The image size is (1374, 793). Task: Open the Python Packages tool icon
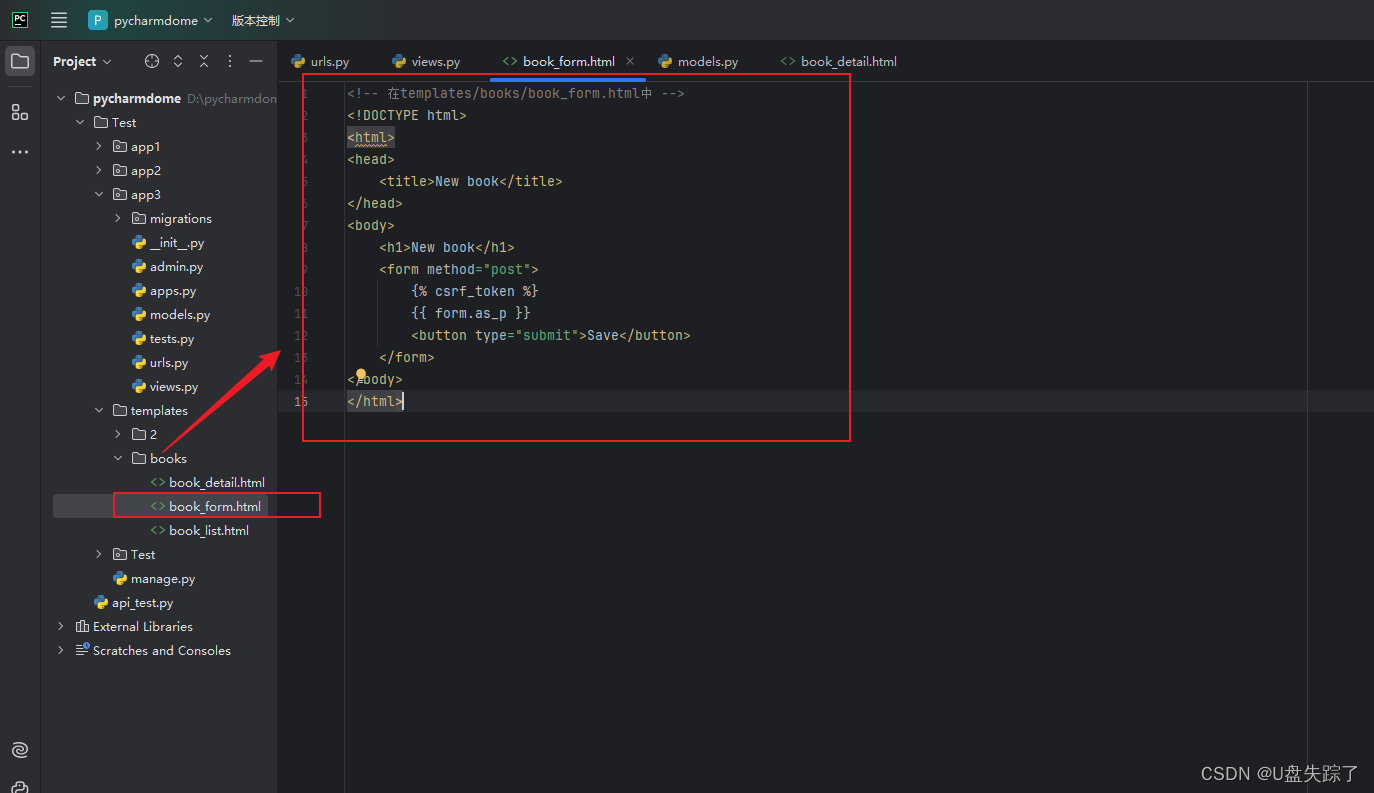(20, 785)
